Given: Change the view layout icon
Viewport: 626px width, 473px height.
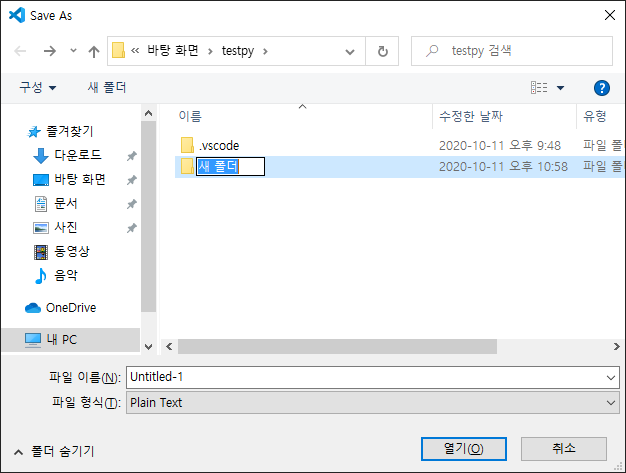Looking at the screenshot, I should [x=539, y=87].
